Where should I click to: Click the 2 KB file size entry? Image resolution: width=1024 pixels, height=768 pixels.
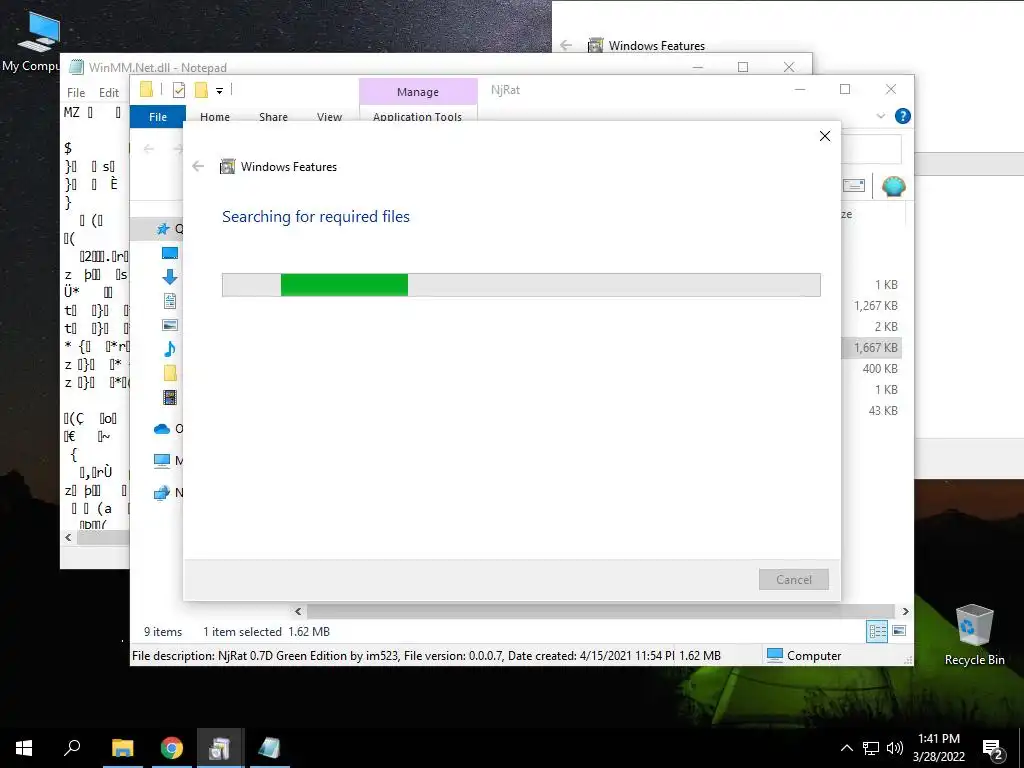[x=886, y=327]
